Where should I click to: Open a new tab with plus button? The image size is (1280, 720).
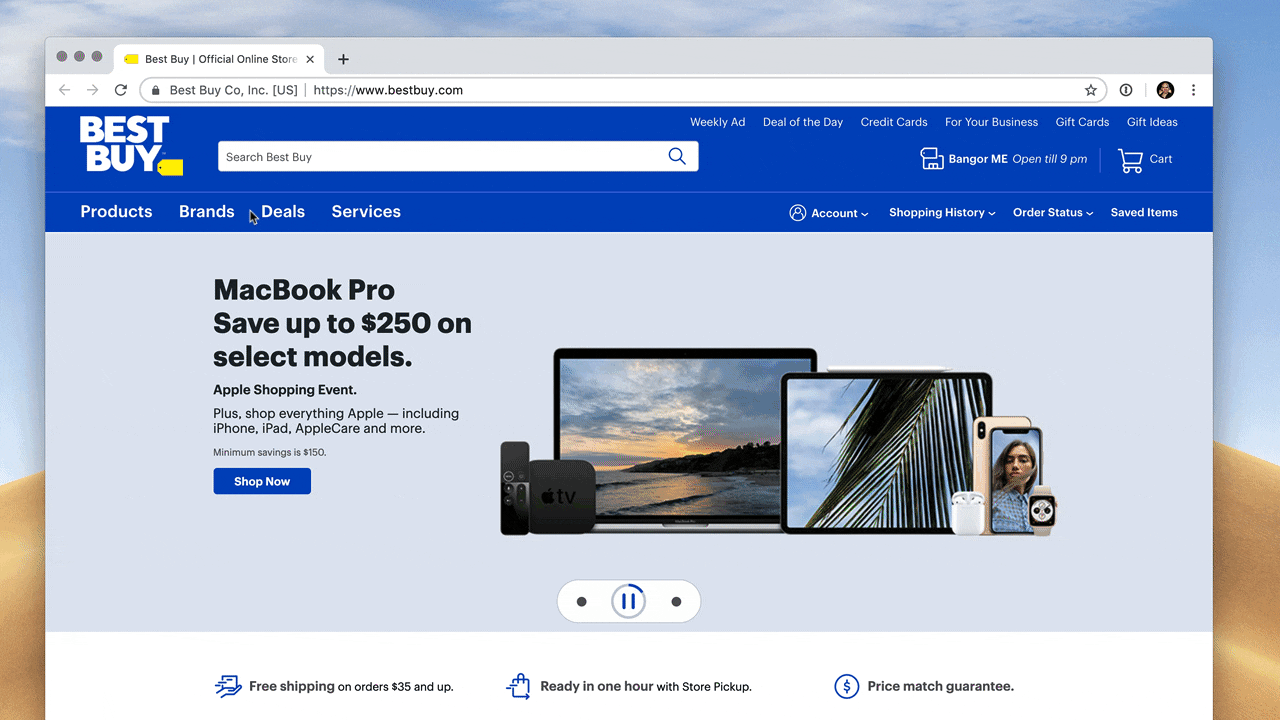point(343,59)
